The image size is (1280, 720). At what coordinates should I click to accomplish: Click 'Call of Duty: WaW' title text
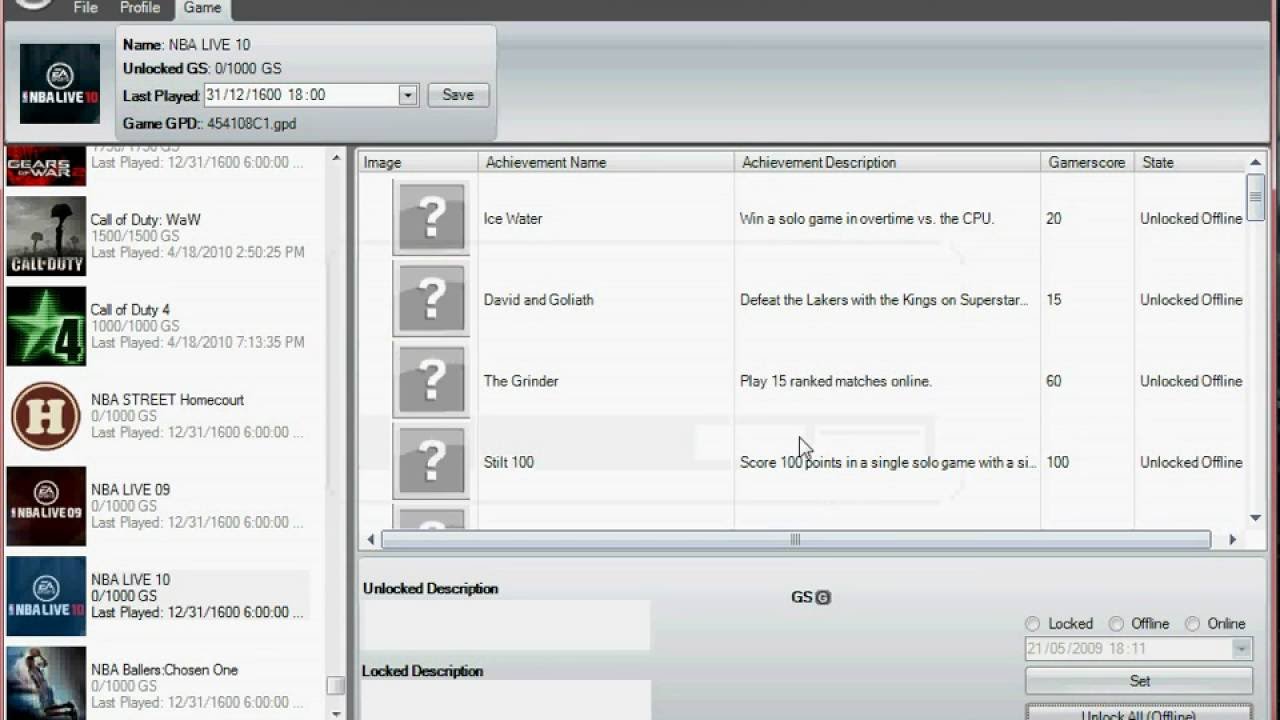(x=145, y=219)
